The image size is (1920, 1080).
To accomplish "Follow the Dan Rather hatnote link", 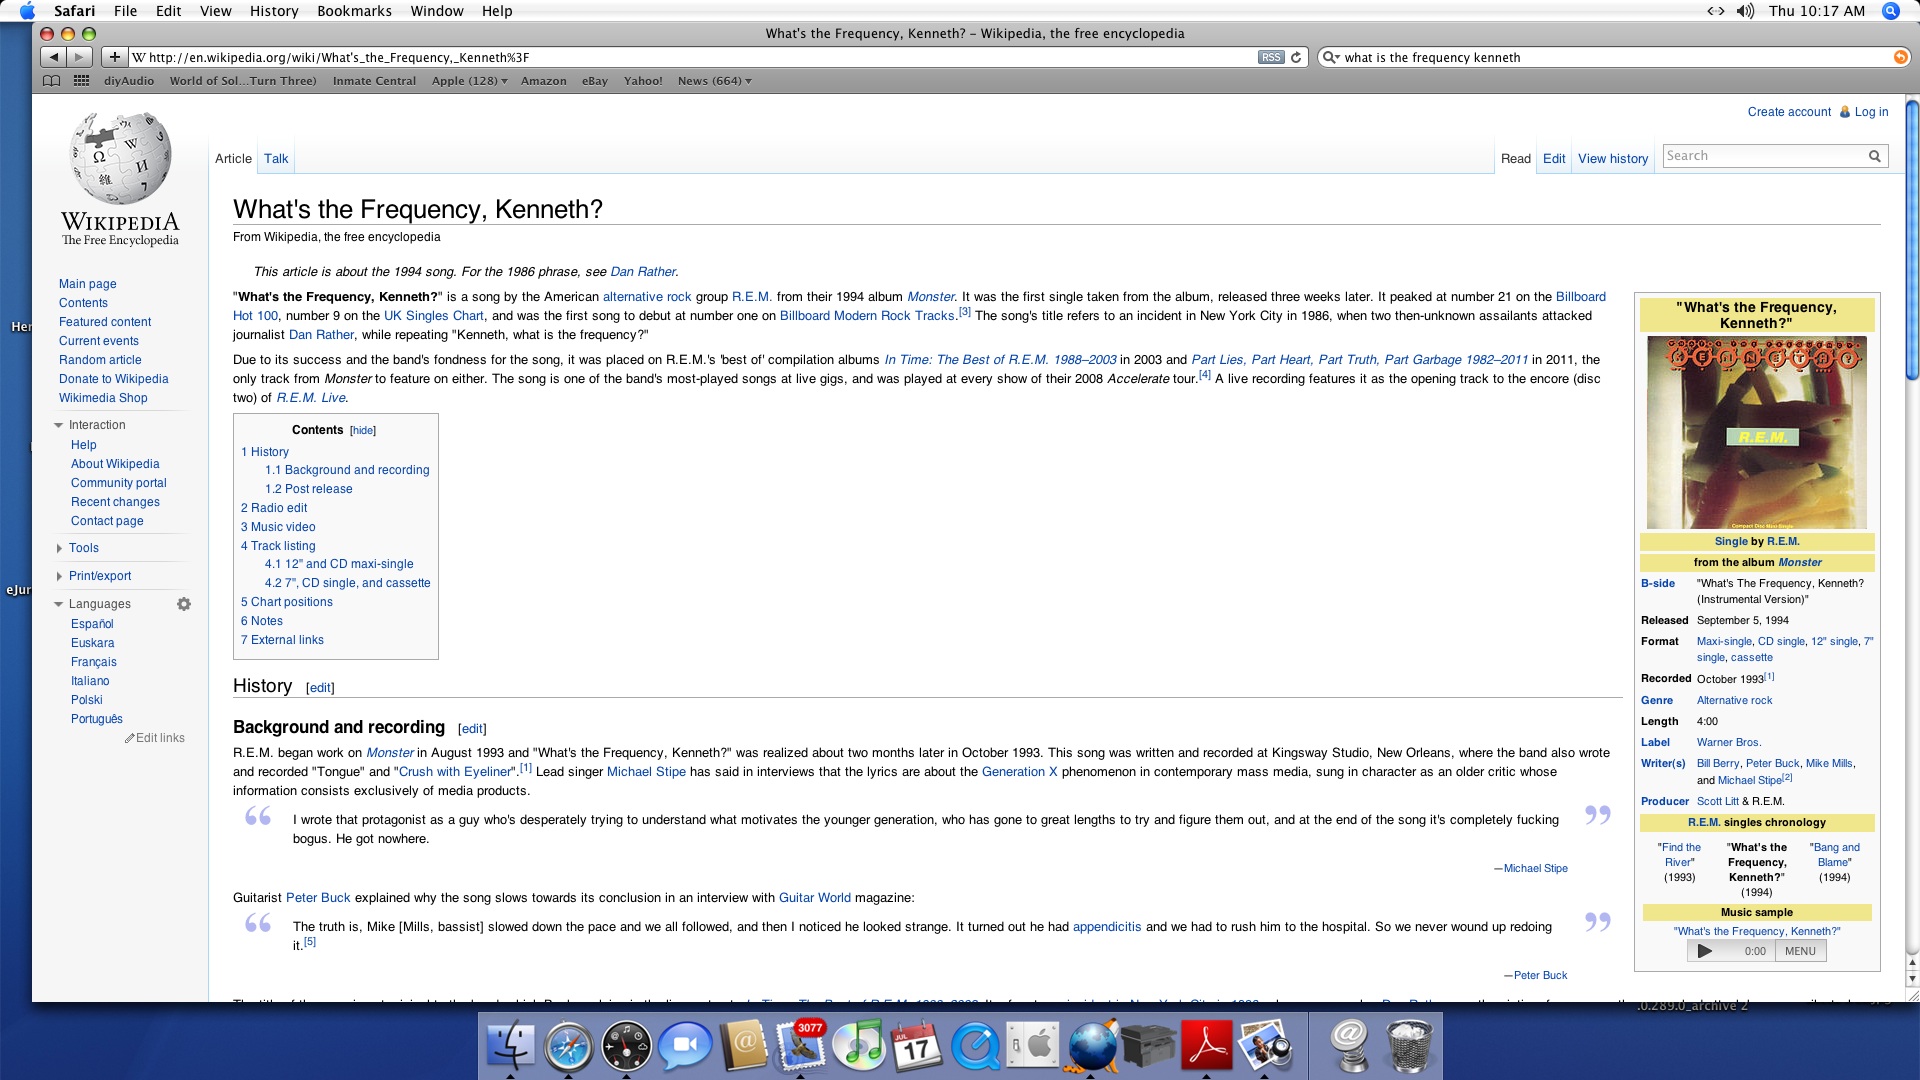I will 643,272.
